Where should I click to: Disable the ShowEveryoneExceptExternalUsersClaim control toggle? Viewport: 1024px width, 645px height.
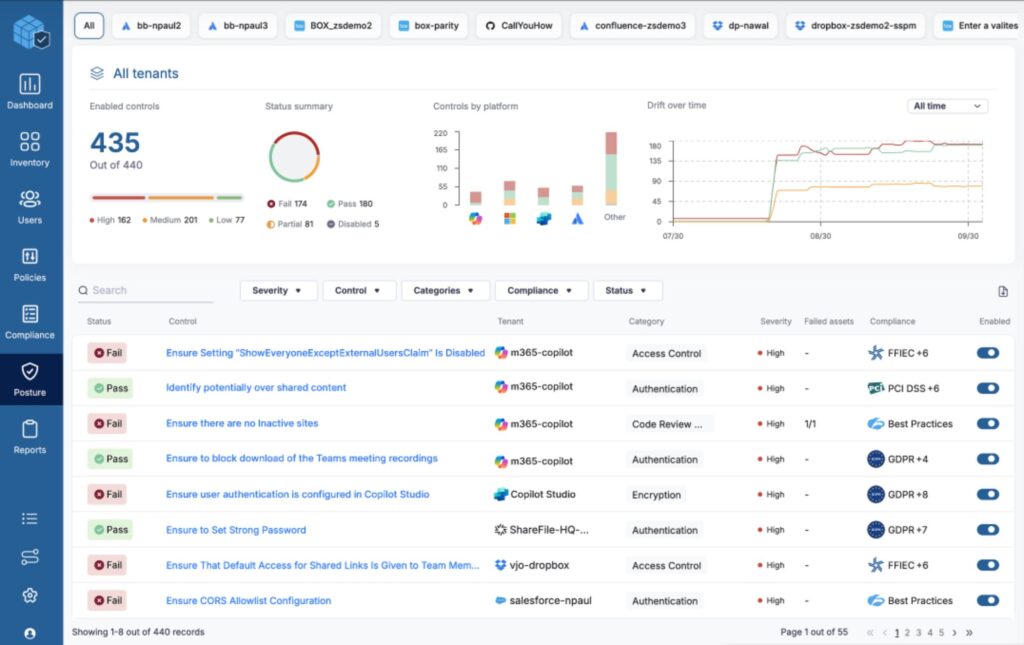[x=987, y=353]
